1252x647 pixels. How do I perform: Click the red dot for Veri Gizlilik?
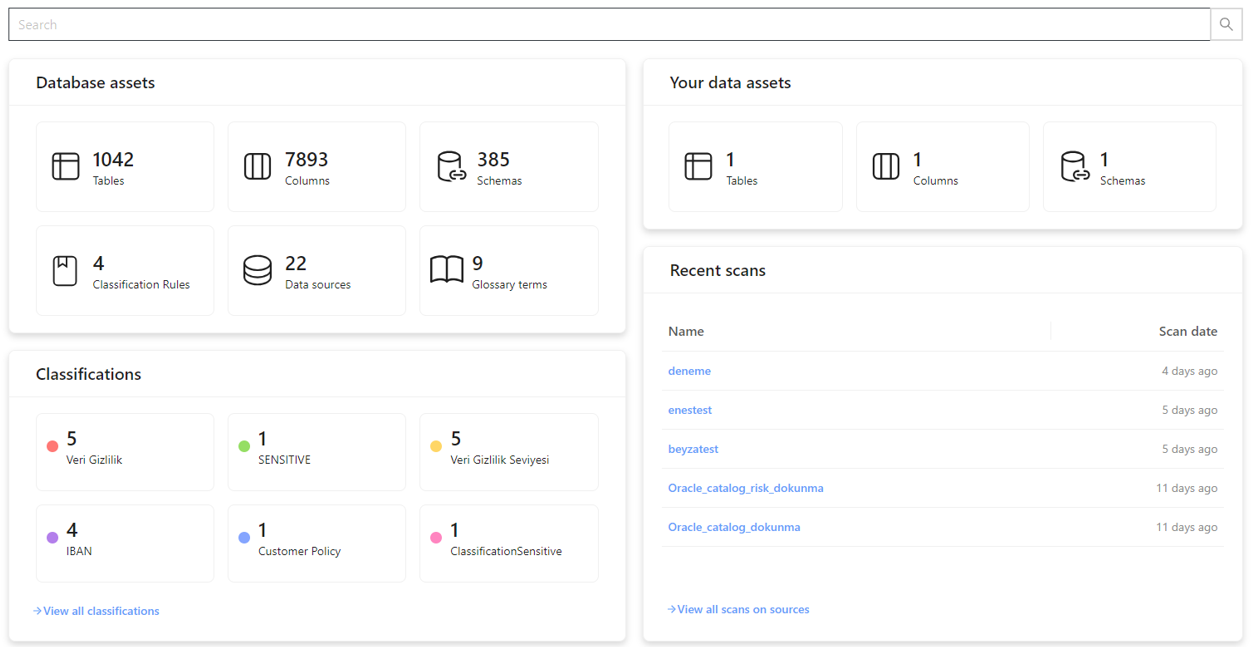pos(52,447)
